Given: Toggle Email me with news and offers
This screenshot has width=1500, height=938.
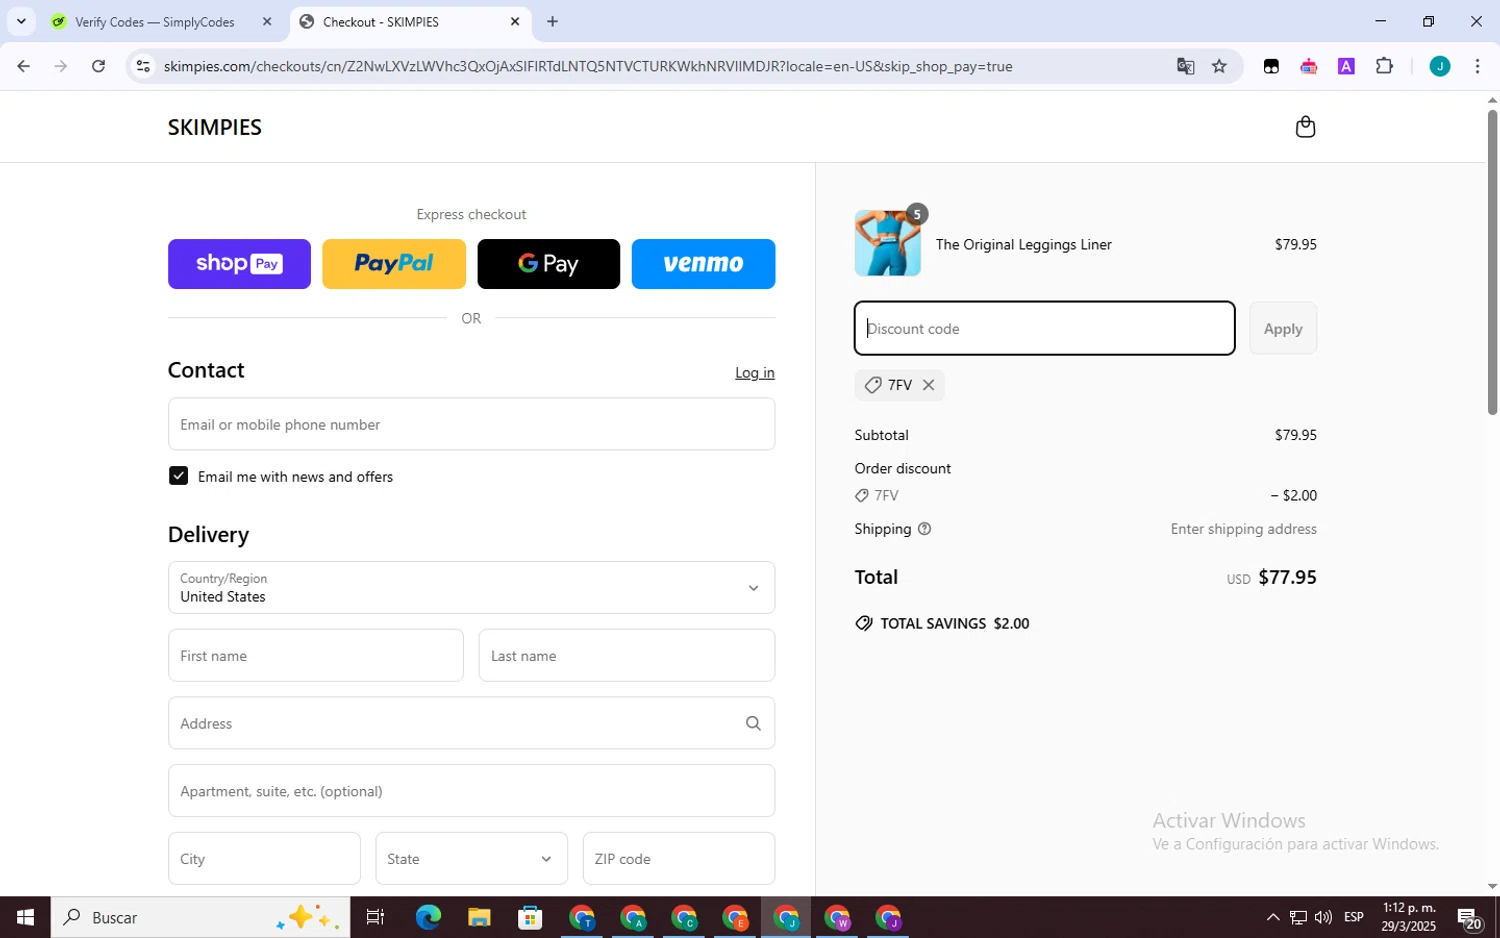Looking at the screenshot, I should (178, 476).
